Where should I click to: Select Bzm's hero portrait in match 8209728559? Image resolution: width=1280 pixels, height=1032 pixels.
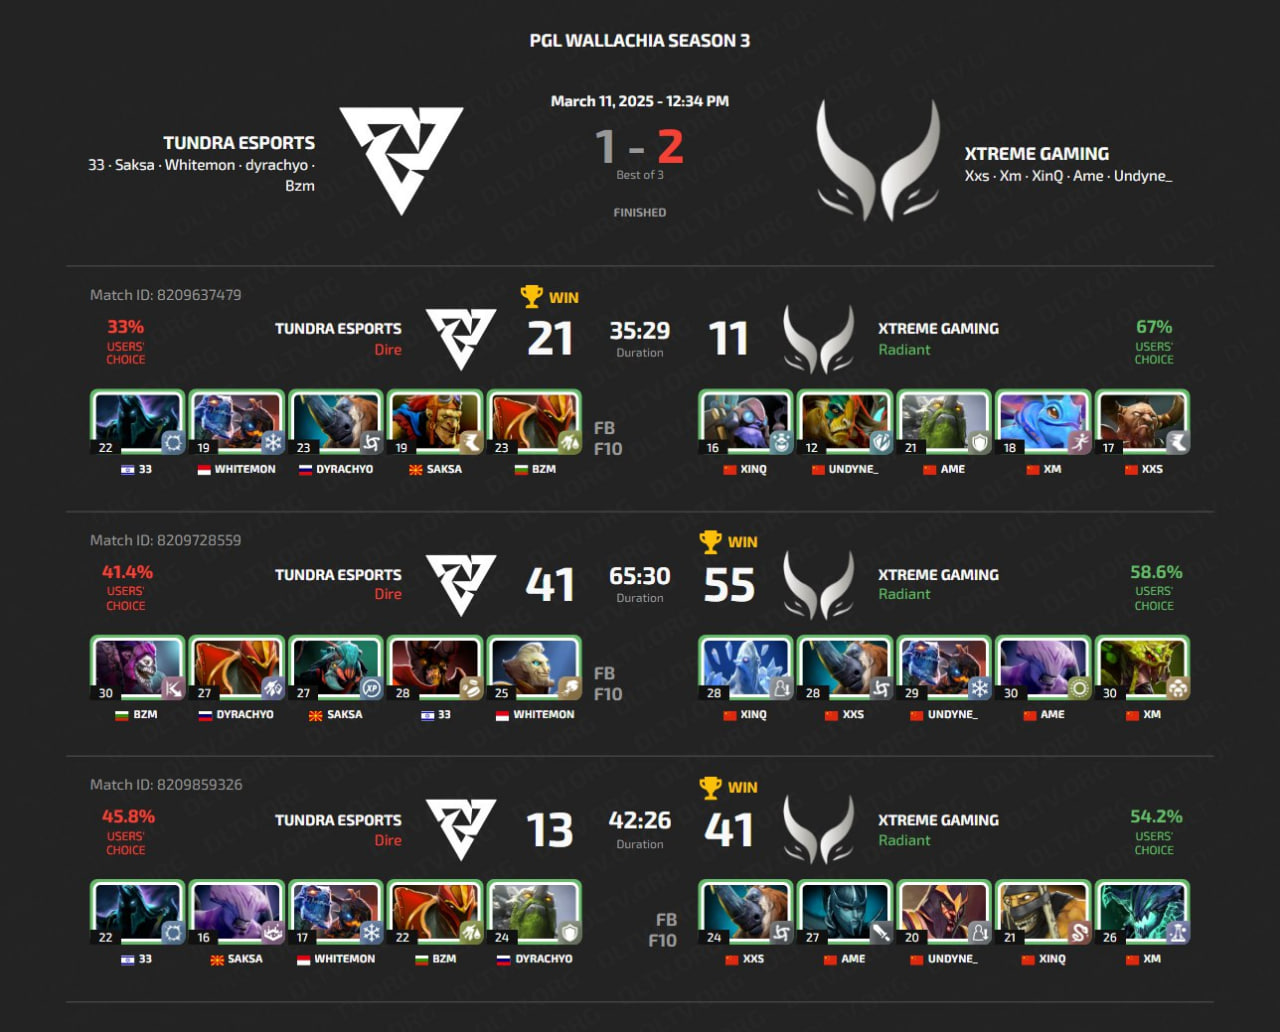[137, 668]
